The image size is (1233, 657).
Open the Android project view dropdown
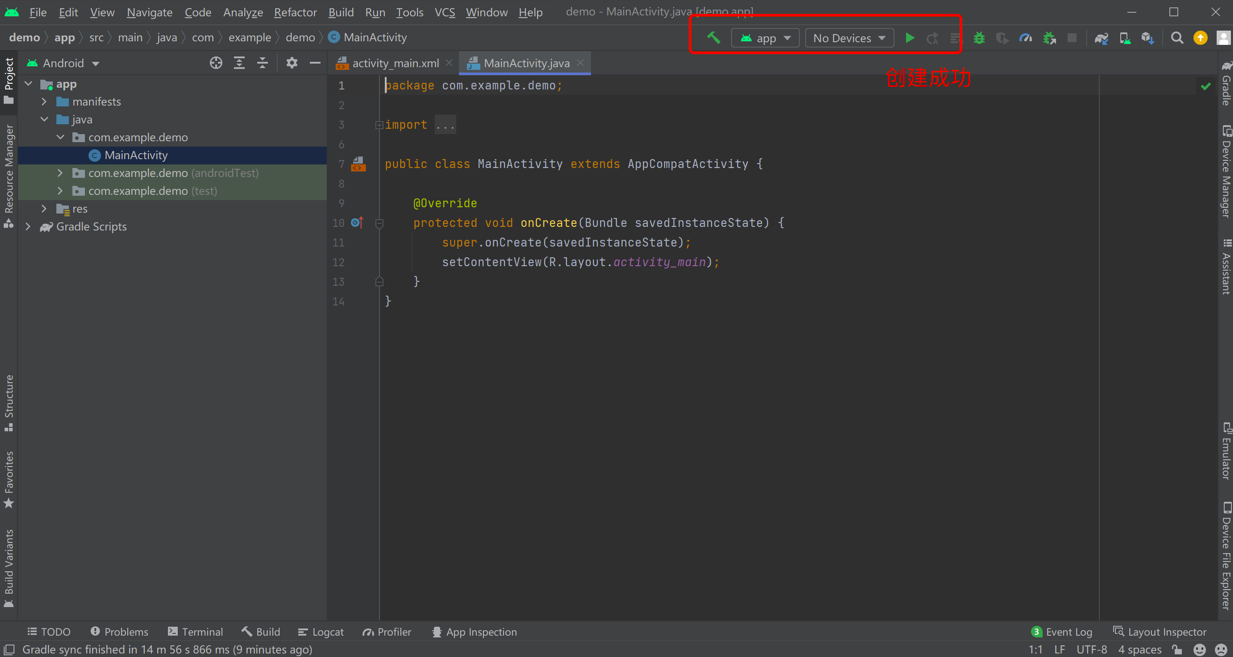[64, 63]
